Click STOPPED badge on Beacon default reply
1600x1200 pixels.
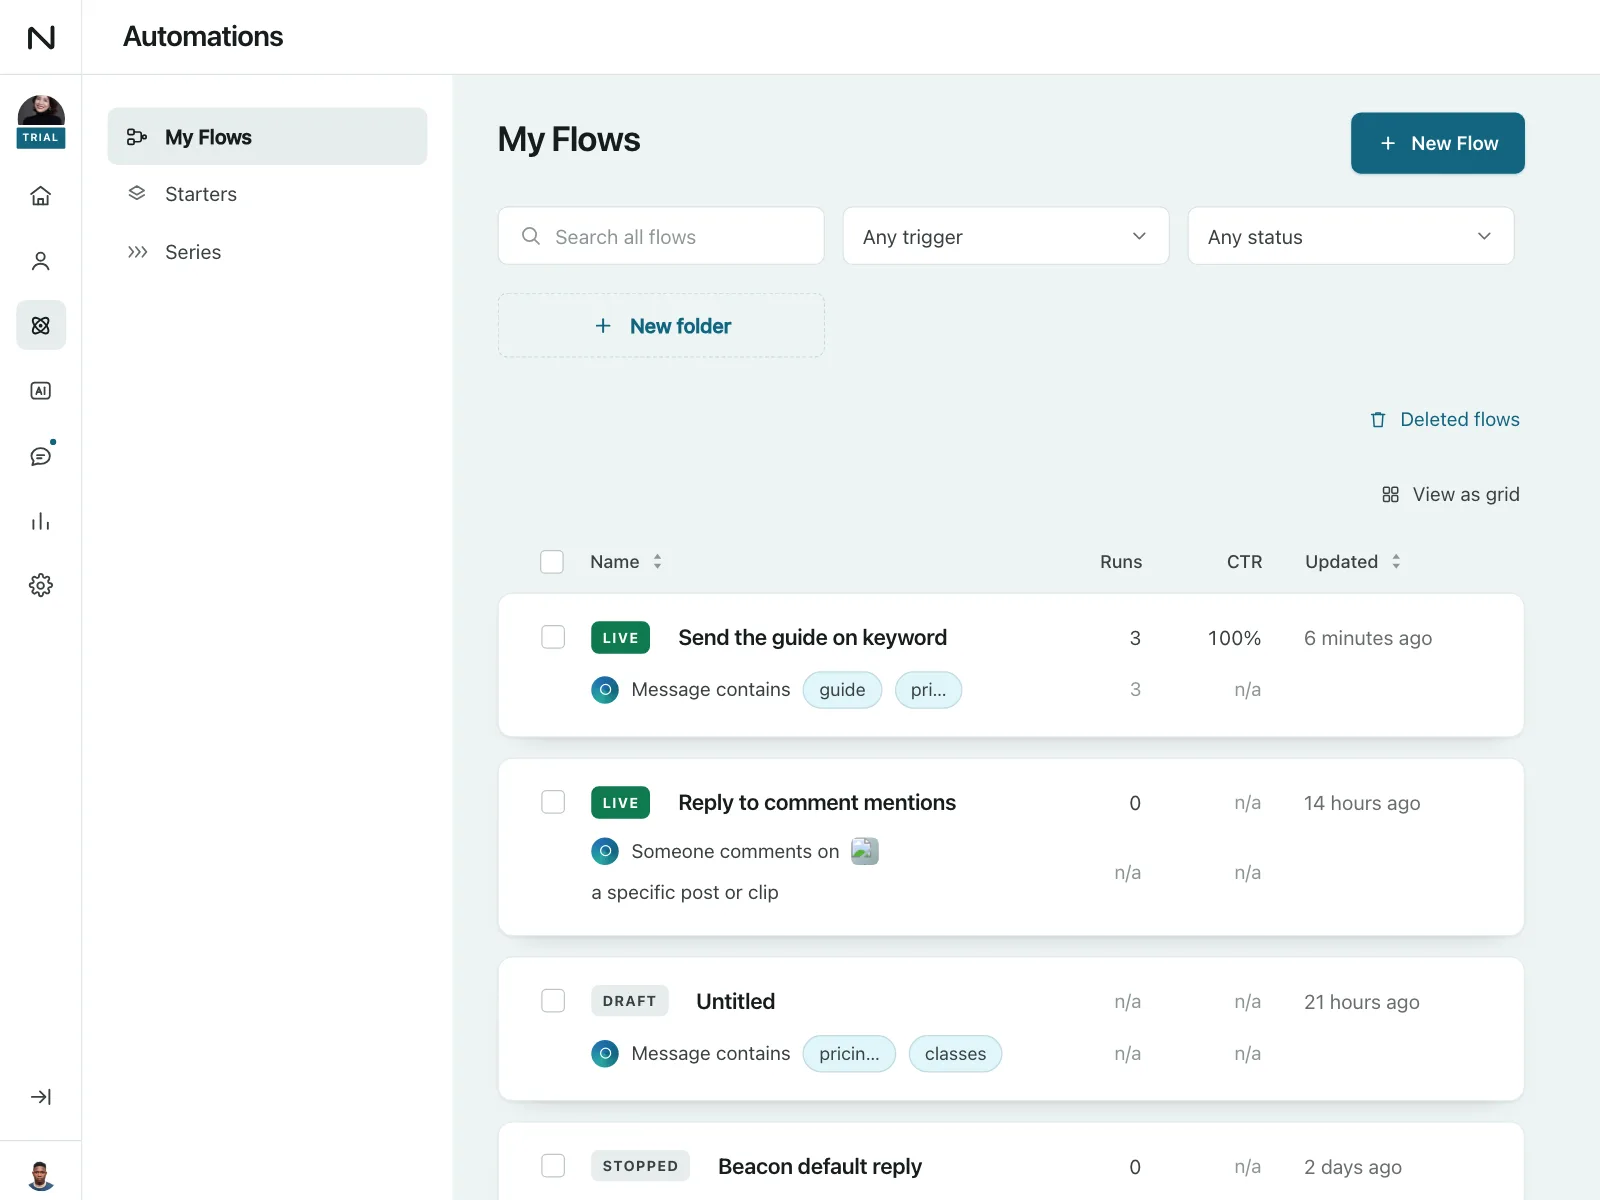pos(640,1166)
